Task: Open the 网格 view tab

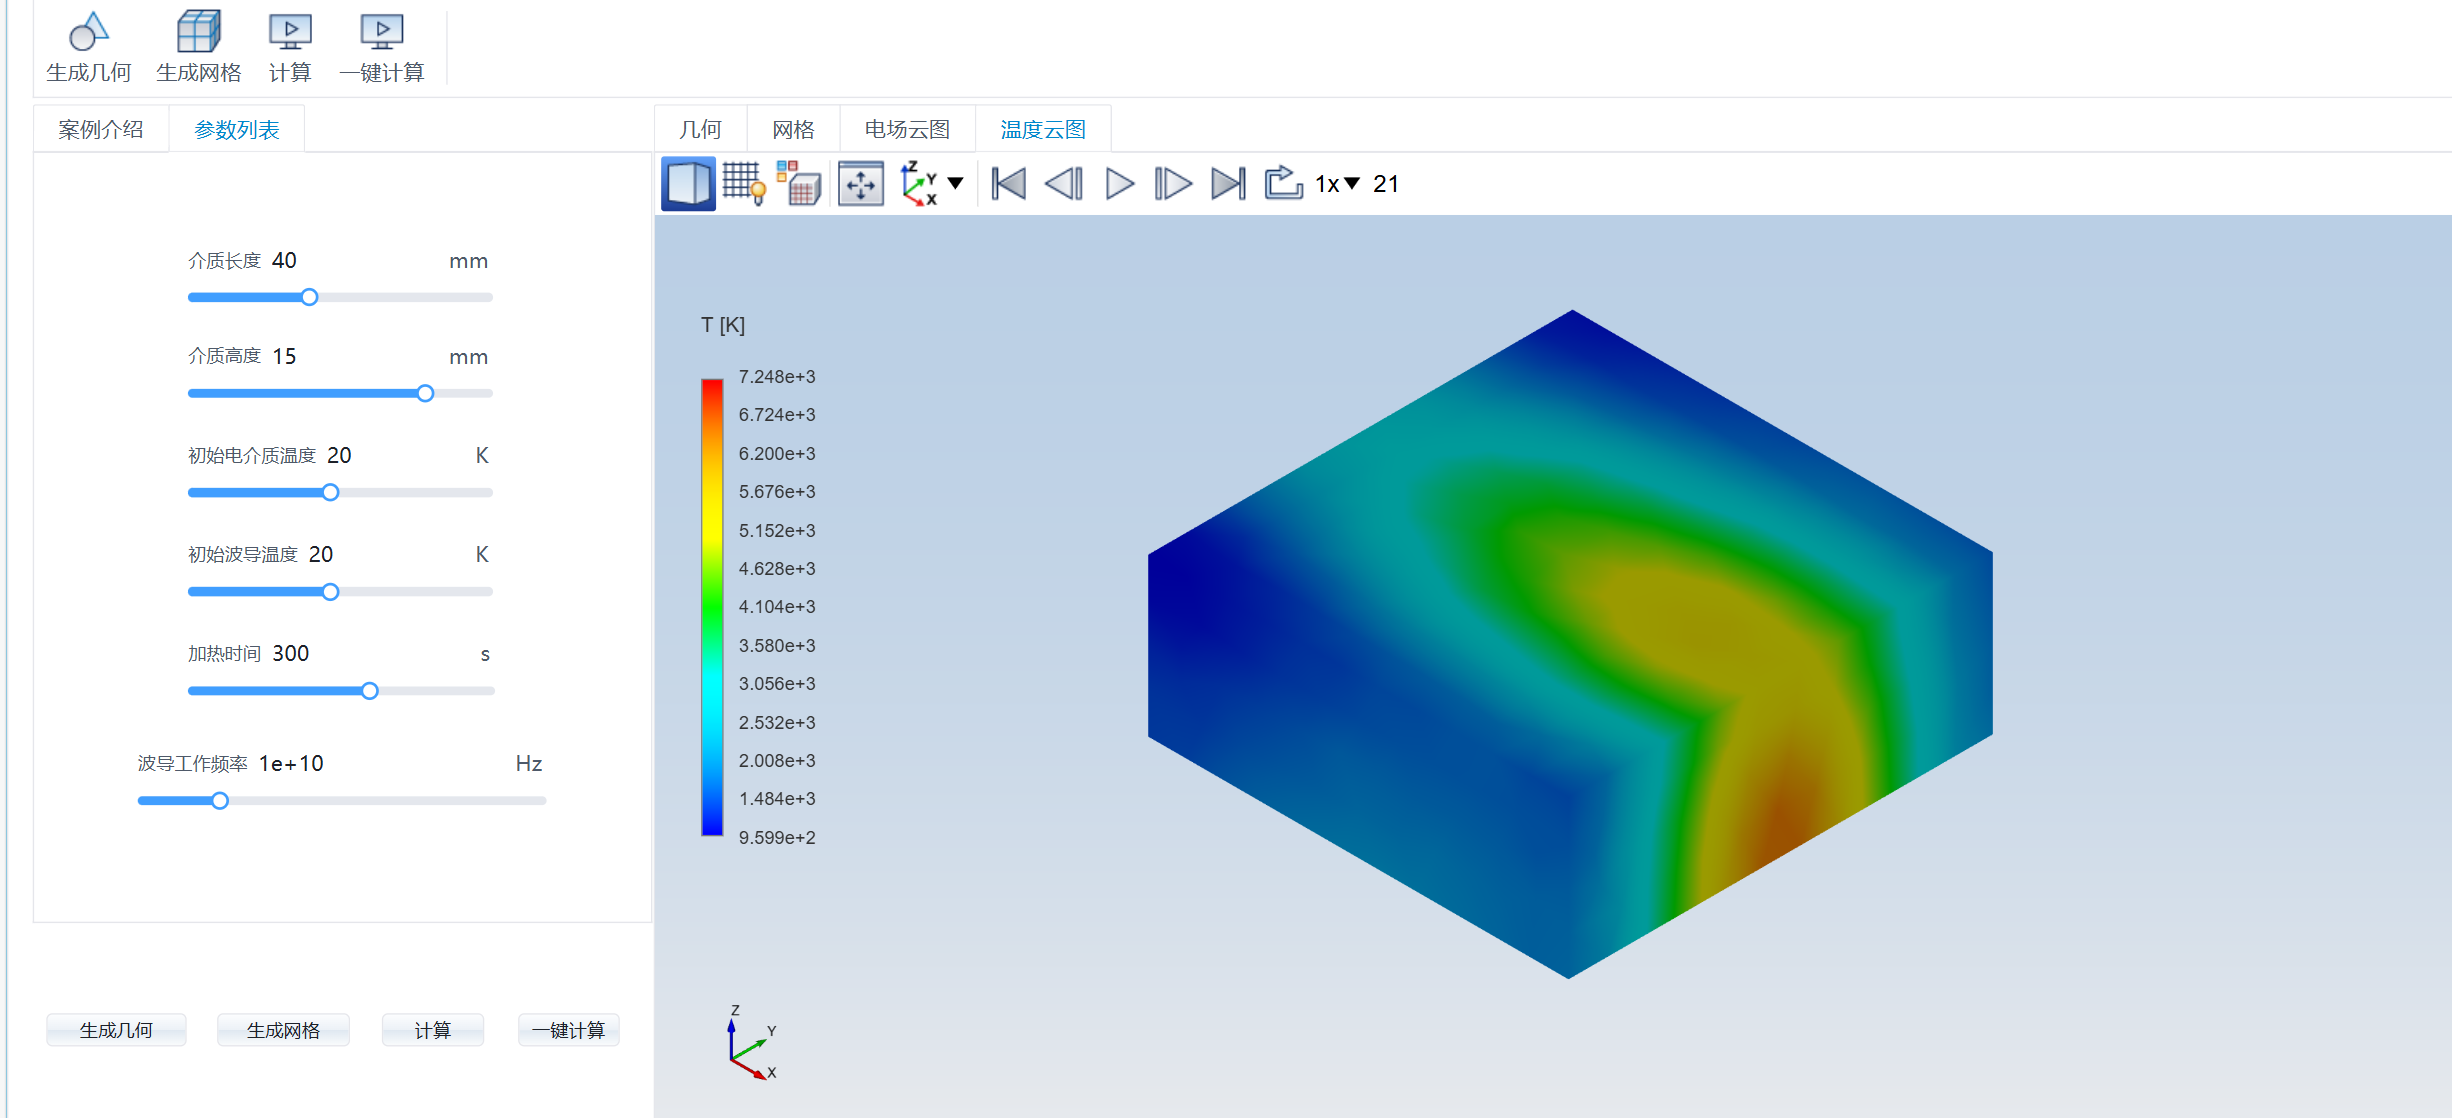Action: point(794,129)
